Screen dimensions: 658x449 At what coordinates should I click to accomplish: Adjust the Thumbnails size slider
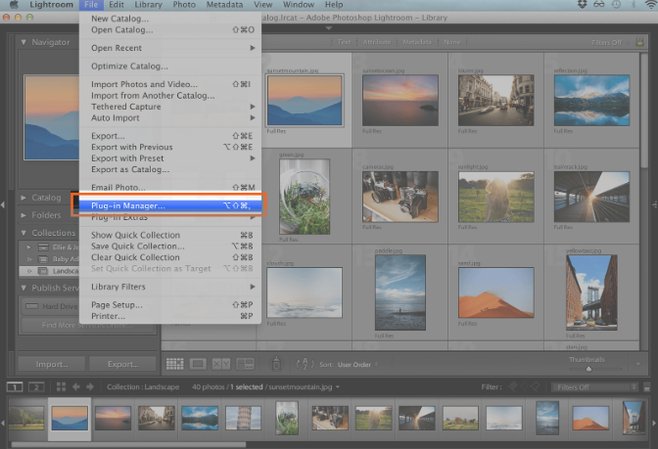pyautogui.click(x=588, y=369)
